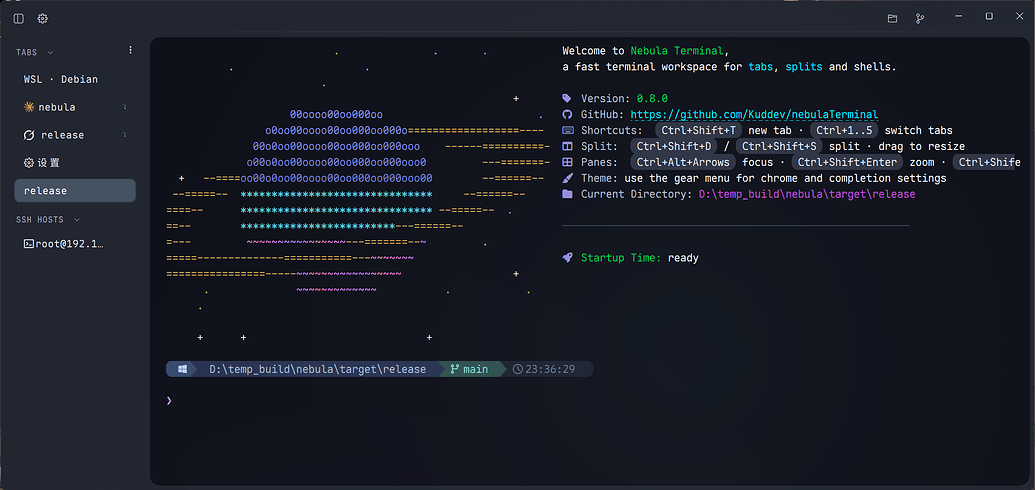This screenshot has width=1035, height=490.
Task: Click the small indicator beside the nebula tab
Action: [125, 107]
